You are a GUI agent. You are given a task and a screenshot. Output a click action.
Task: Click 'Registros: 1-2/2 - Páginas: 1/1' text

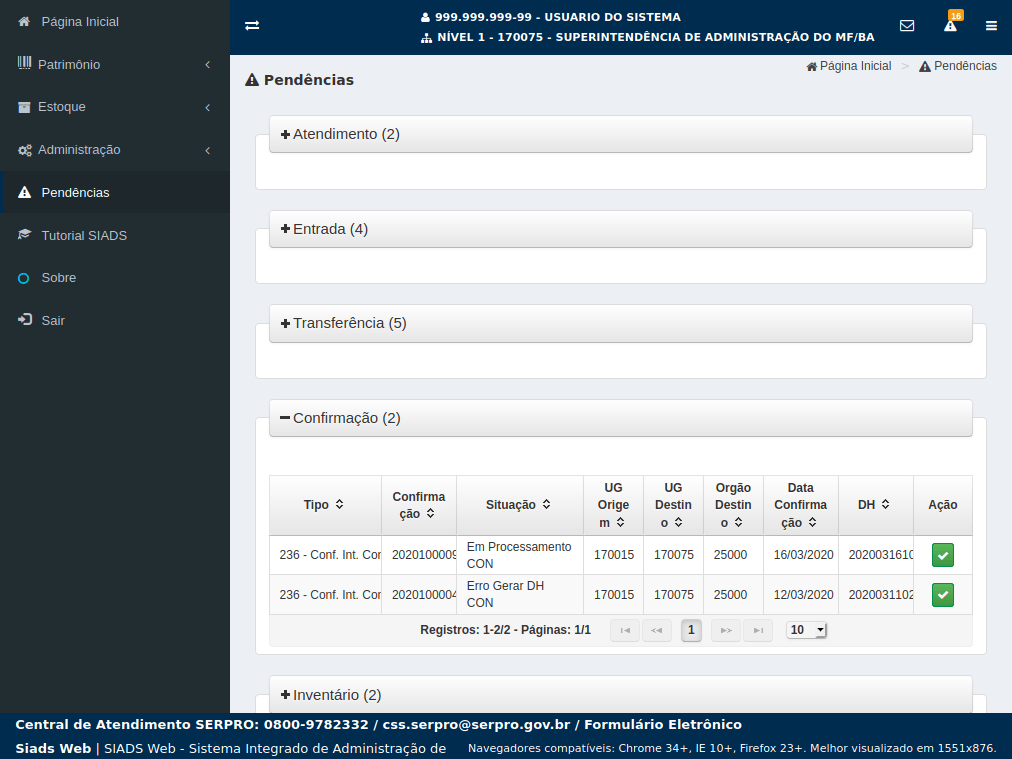505,630
